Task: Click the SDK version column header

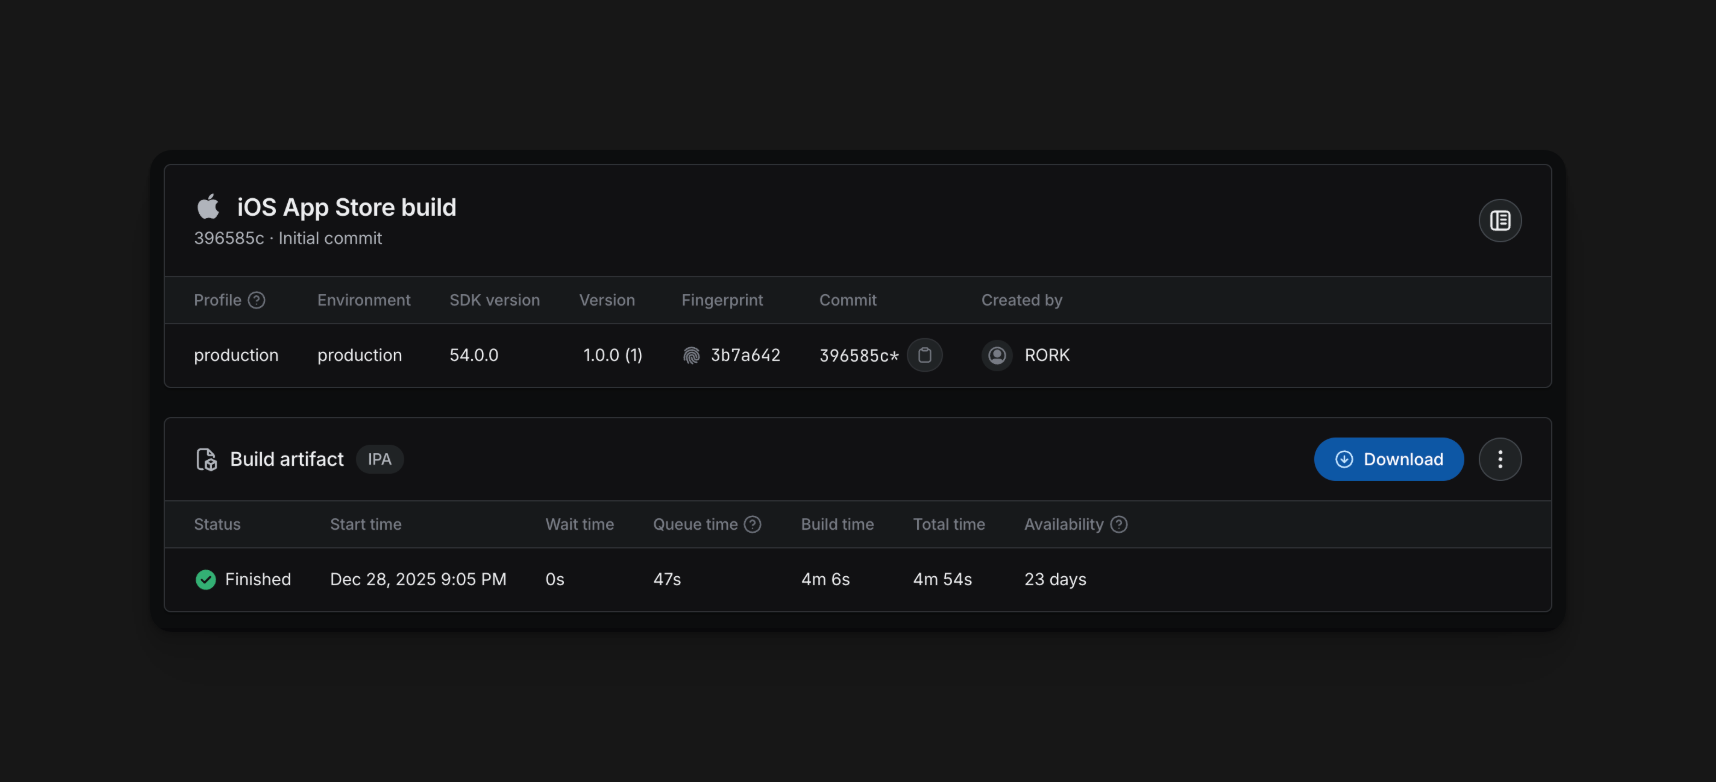Action: 495,300
